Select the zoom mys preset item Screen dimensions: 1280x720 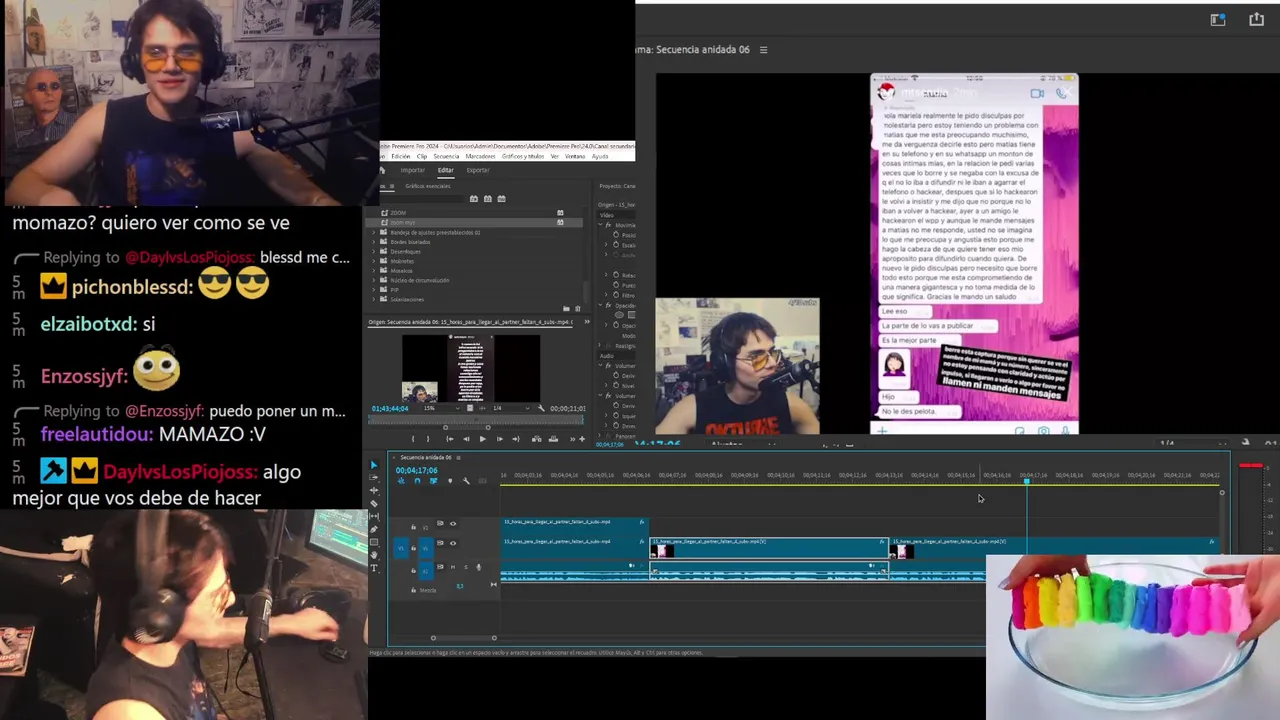(403, 222)
